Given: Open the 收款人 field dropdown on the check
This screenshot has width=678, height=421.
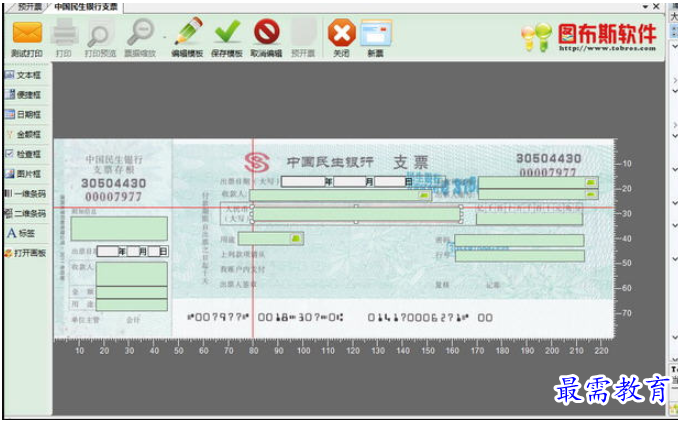Looking at the screenshot, I should pyautogui.click(x=424, y=196).
